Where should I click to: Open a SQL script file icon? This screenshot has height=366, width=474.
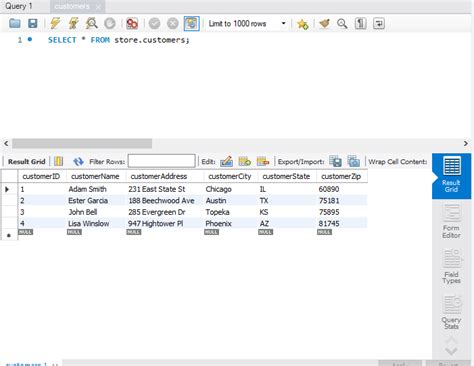tap(15, 23)
